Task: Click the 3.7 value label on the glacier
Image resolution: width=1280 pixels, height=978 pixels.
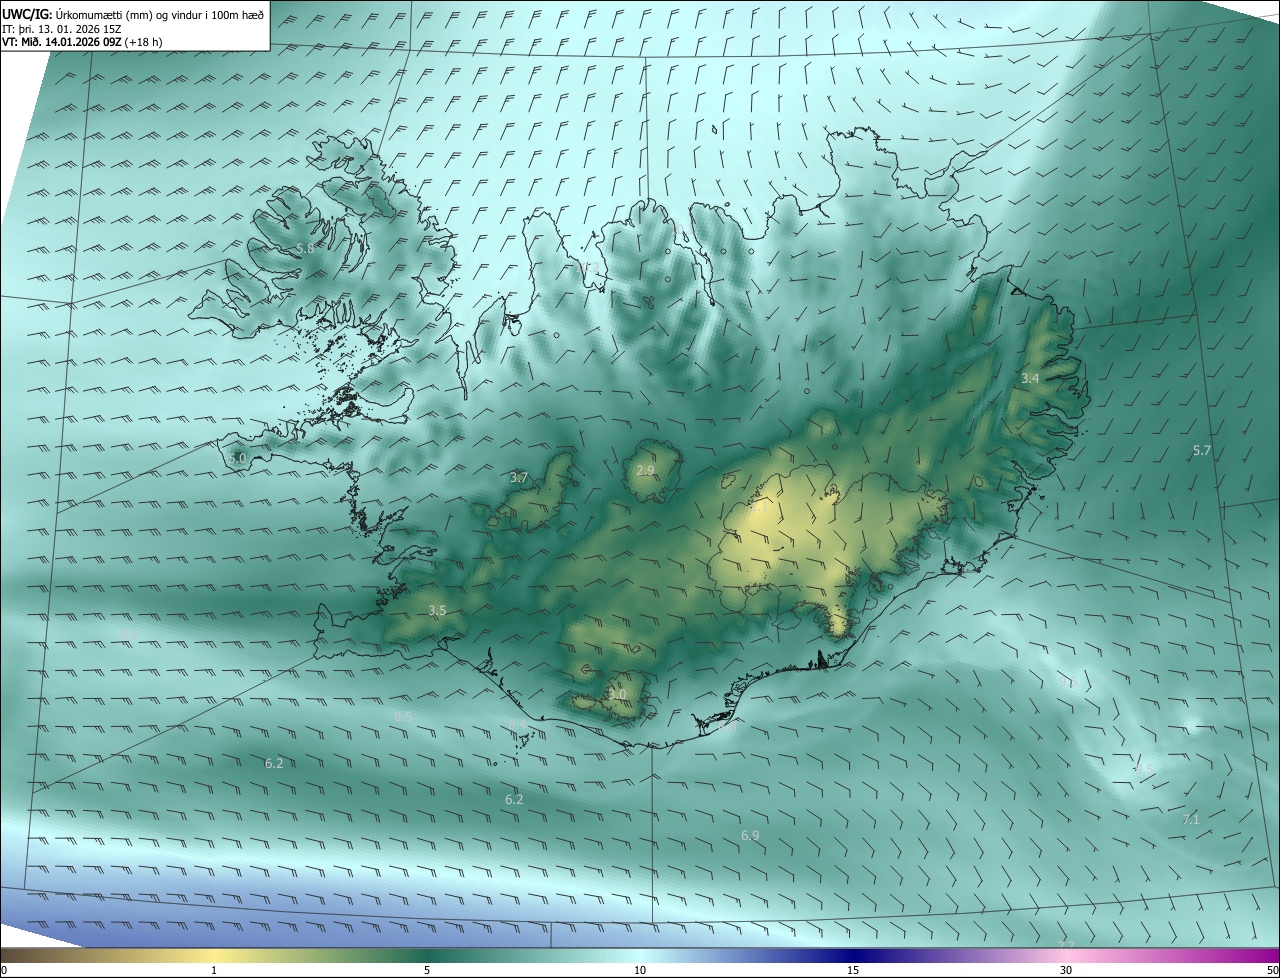Action: [x=518, y=478]
